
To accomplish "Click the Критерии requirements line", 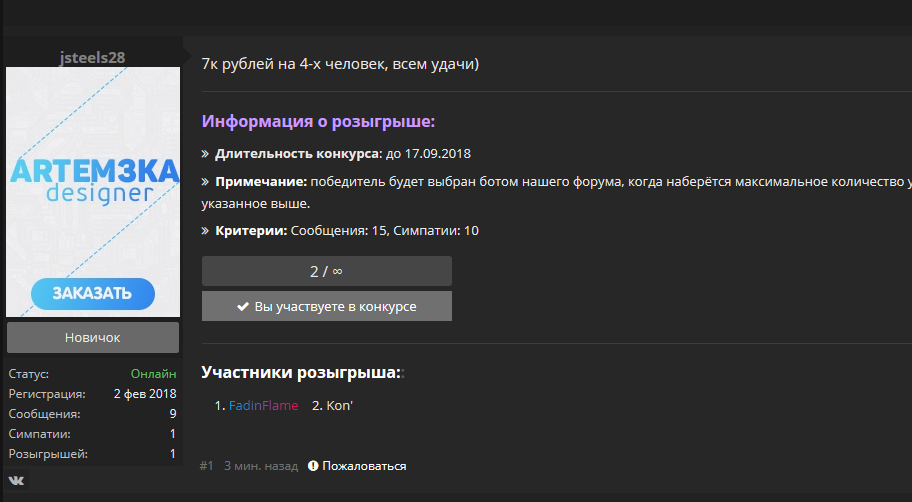I will 340,230.
